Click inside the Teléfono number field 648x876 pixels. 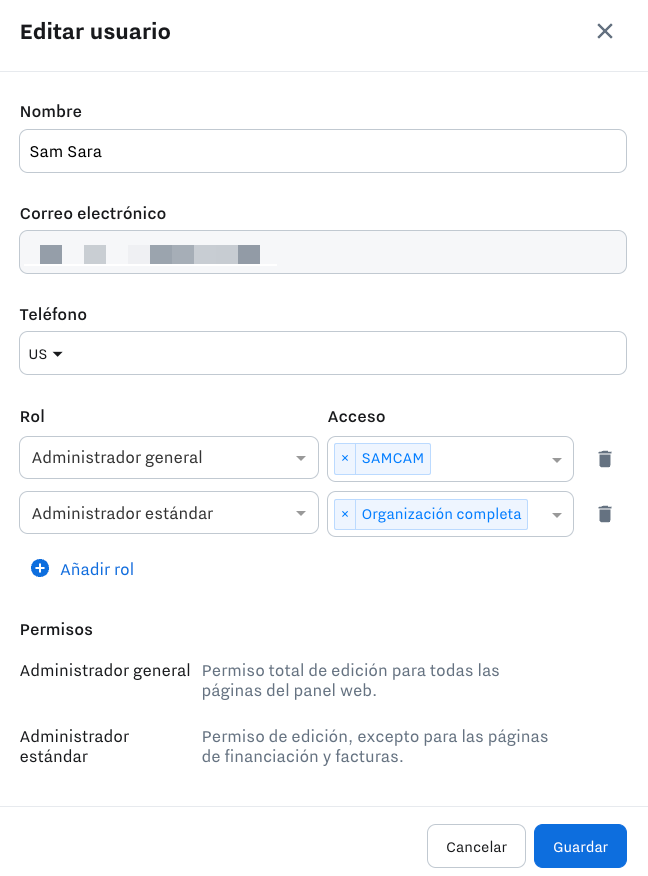pos(346,353)
